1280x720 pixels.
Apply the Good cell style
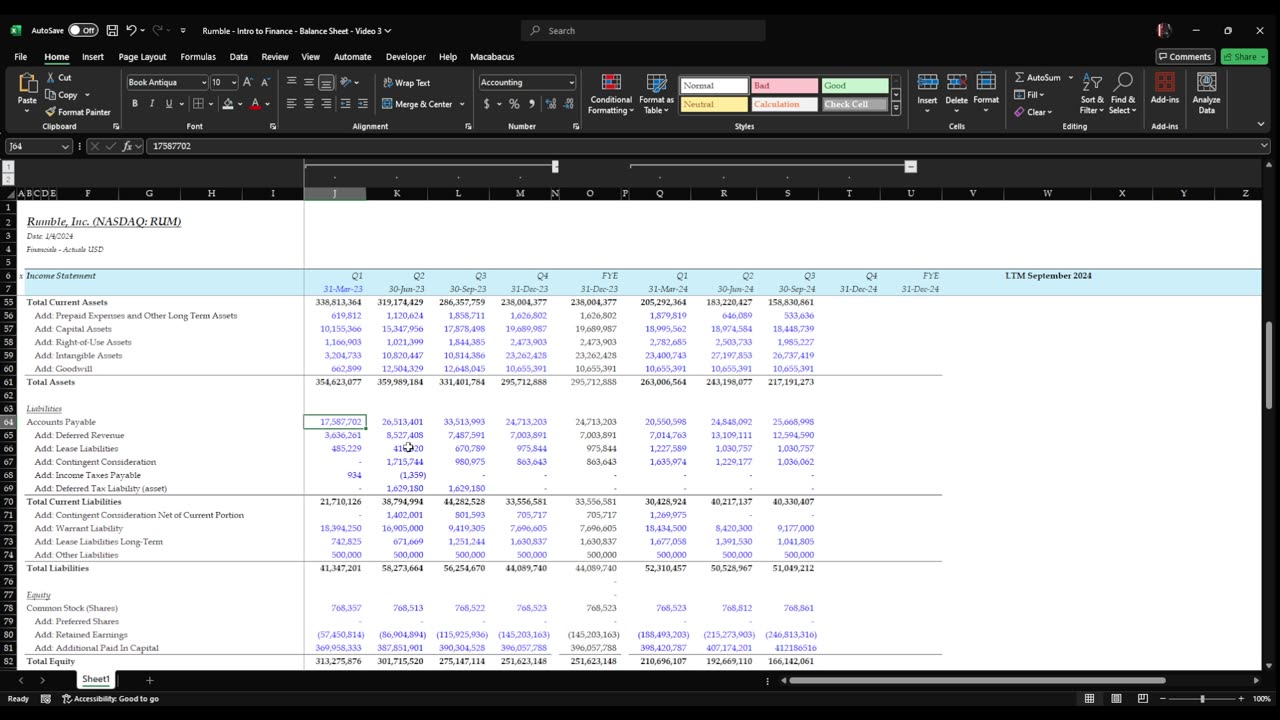click(x=855, y=86)
